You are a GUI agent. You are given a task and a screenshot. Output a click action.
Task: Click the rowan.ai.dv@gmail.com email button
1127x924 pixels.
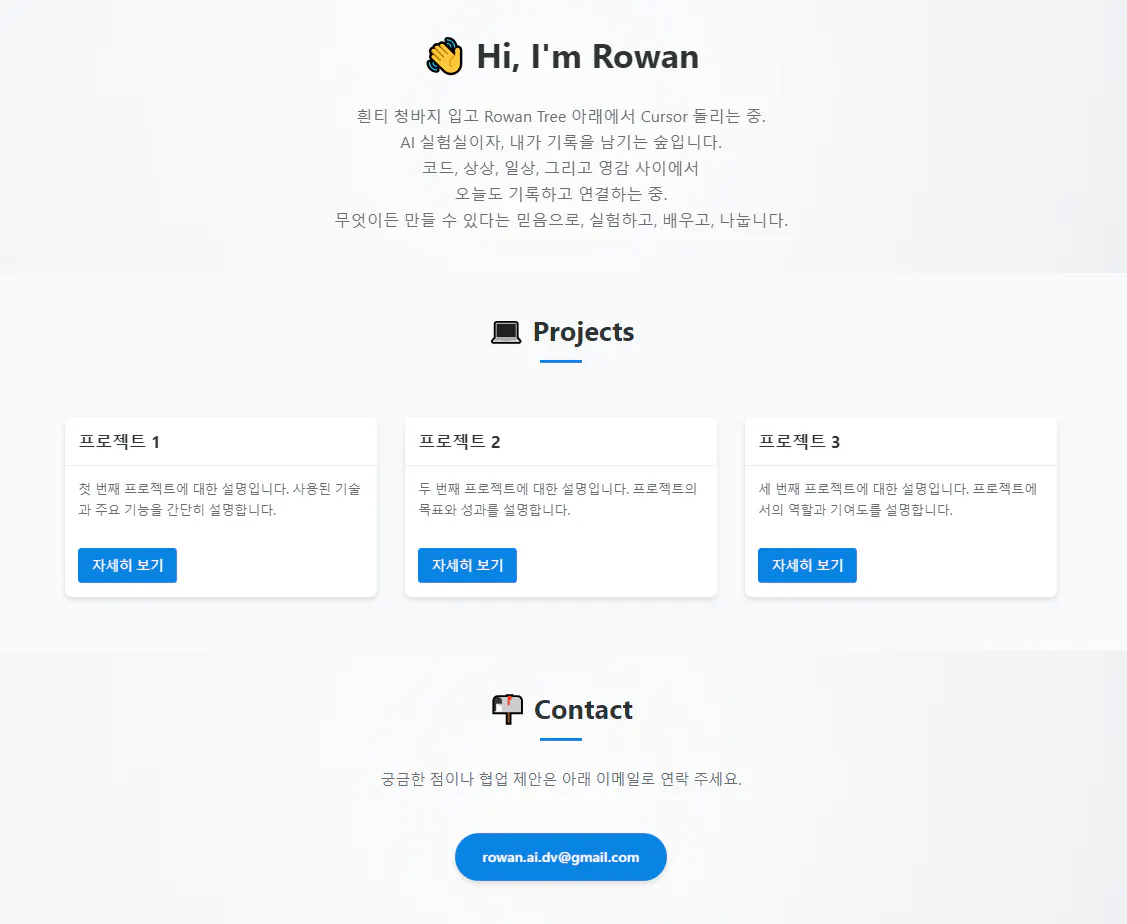[561, 857]
